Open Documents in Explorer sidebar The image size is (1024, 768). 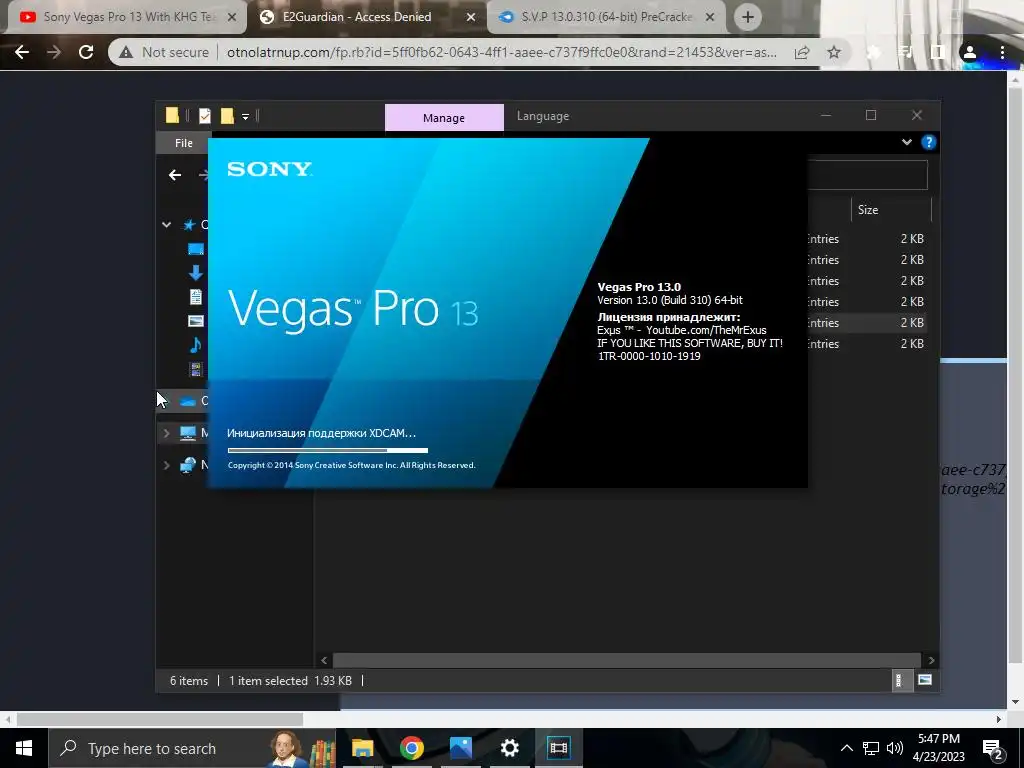pos(195,296)
